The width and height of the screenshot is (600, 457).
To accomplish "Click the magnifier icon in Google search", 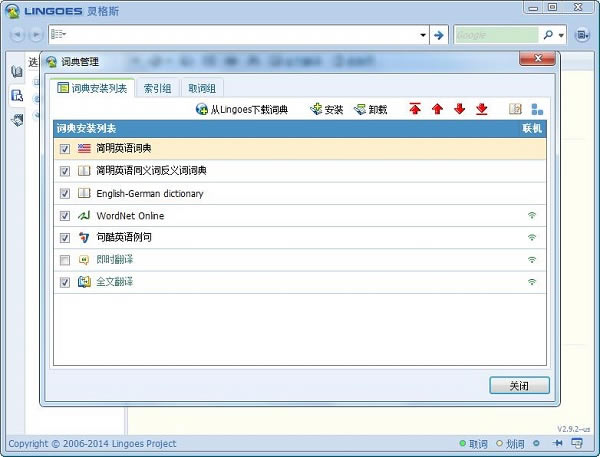I will click(548, 35).
